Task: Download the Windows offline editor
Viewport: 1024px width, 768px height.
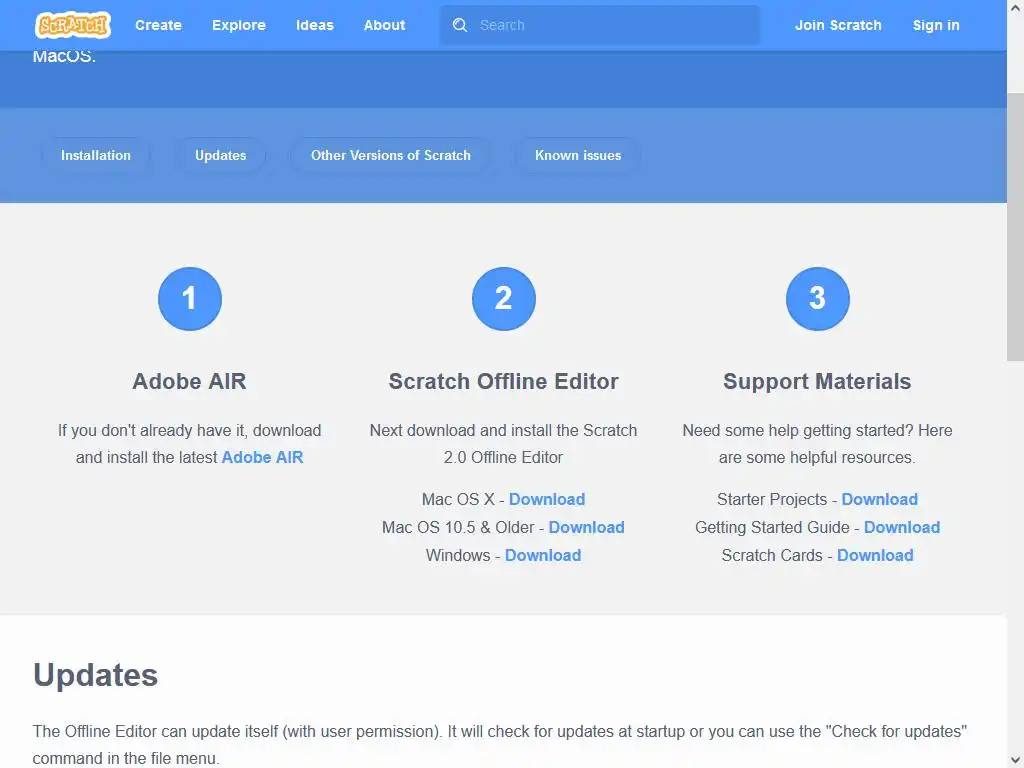Action: 543,556
